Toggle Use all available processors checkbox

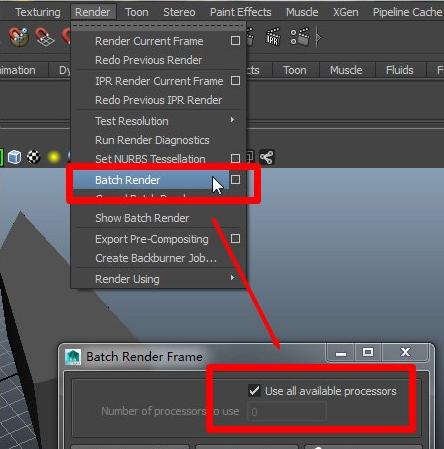[254, 391]
